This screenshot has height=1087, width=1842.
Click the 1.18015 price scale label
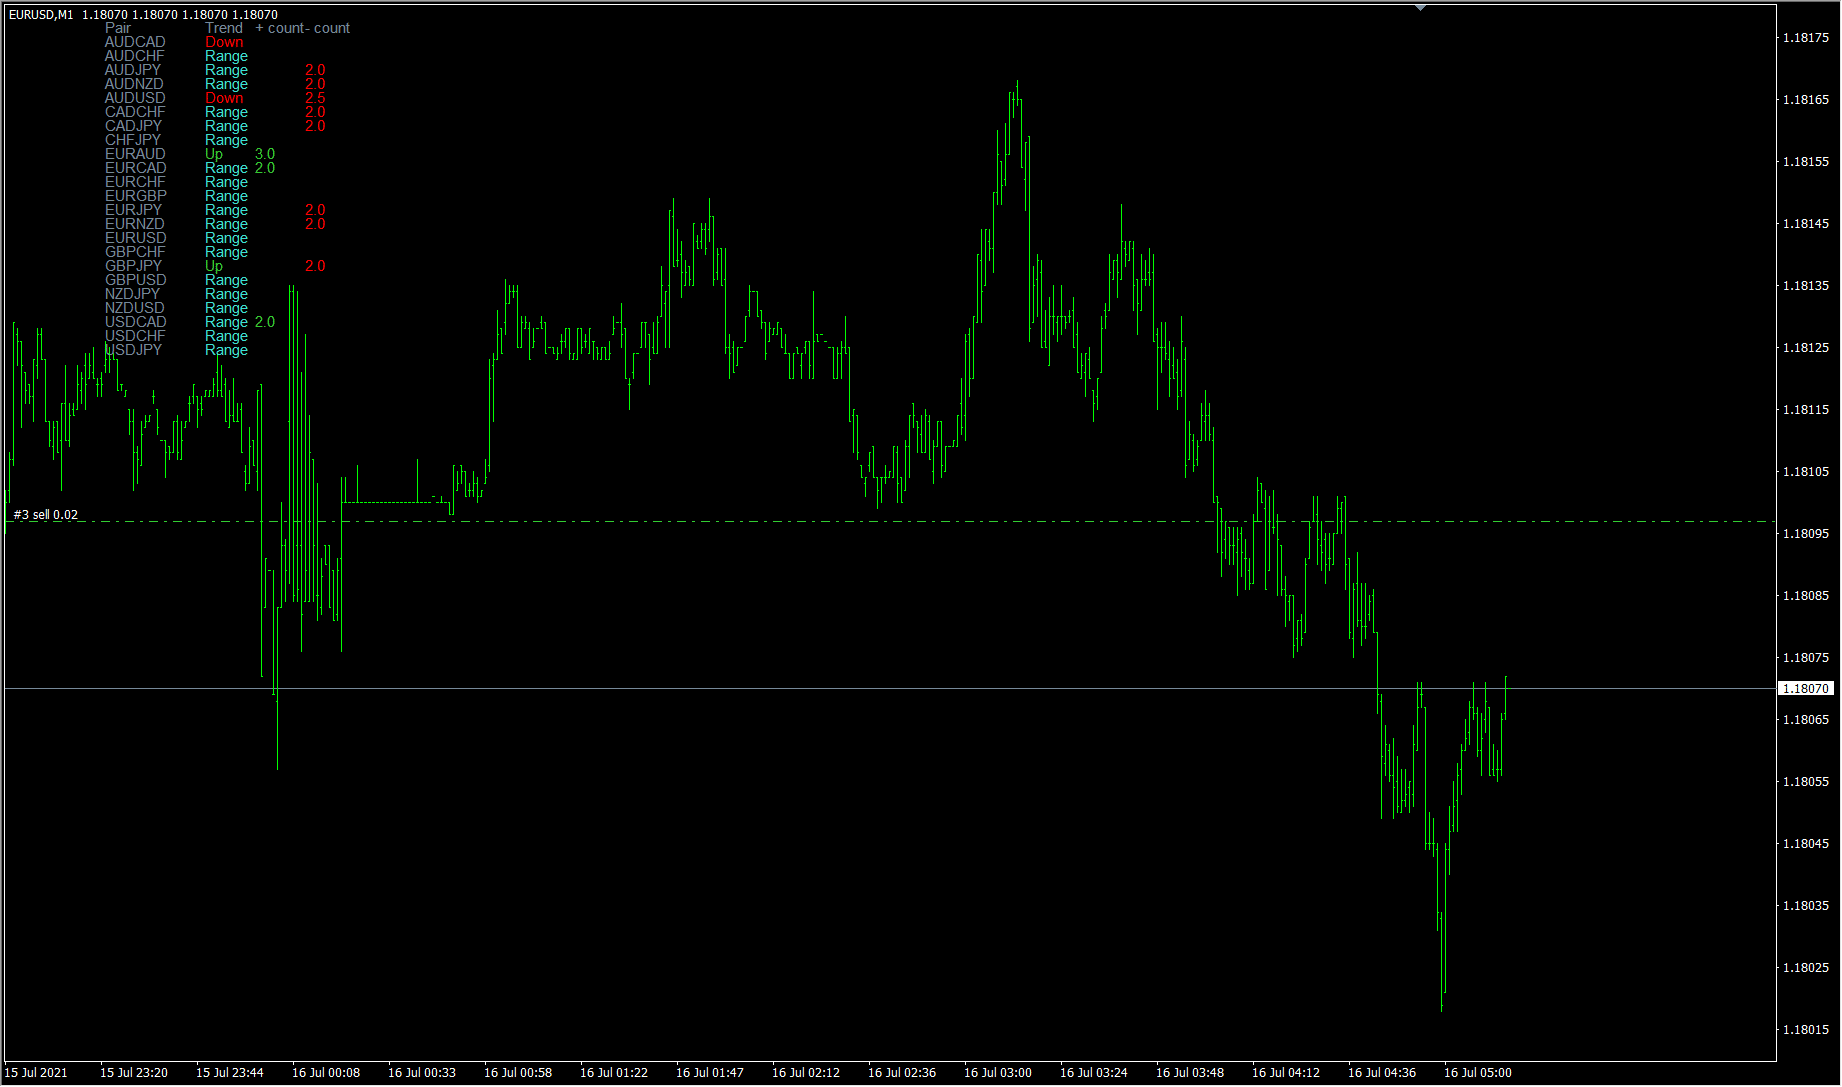pyautogui.click(x=1805, y=1030)
